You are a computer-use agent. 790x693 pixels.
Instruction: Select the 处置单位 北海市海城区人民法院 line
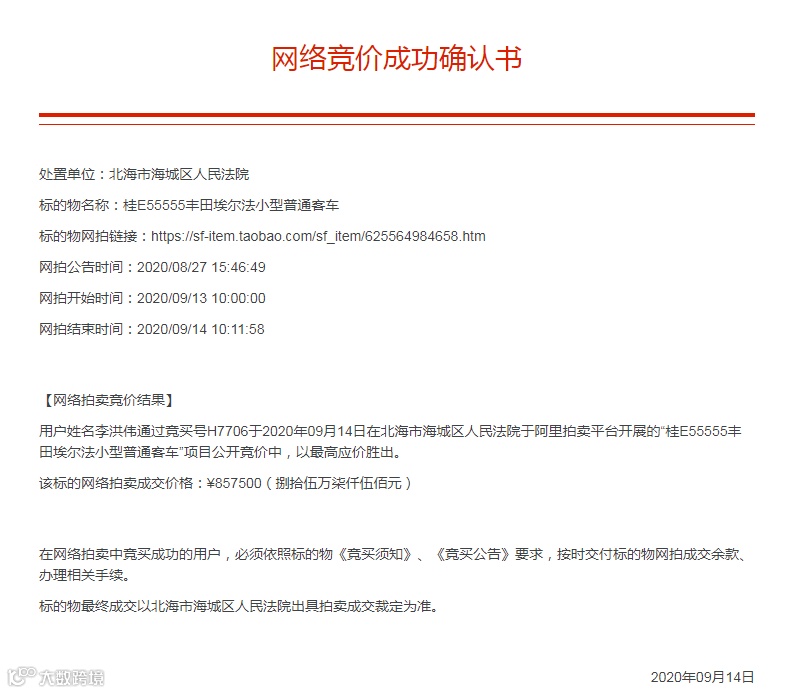tap(144, 174)
